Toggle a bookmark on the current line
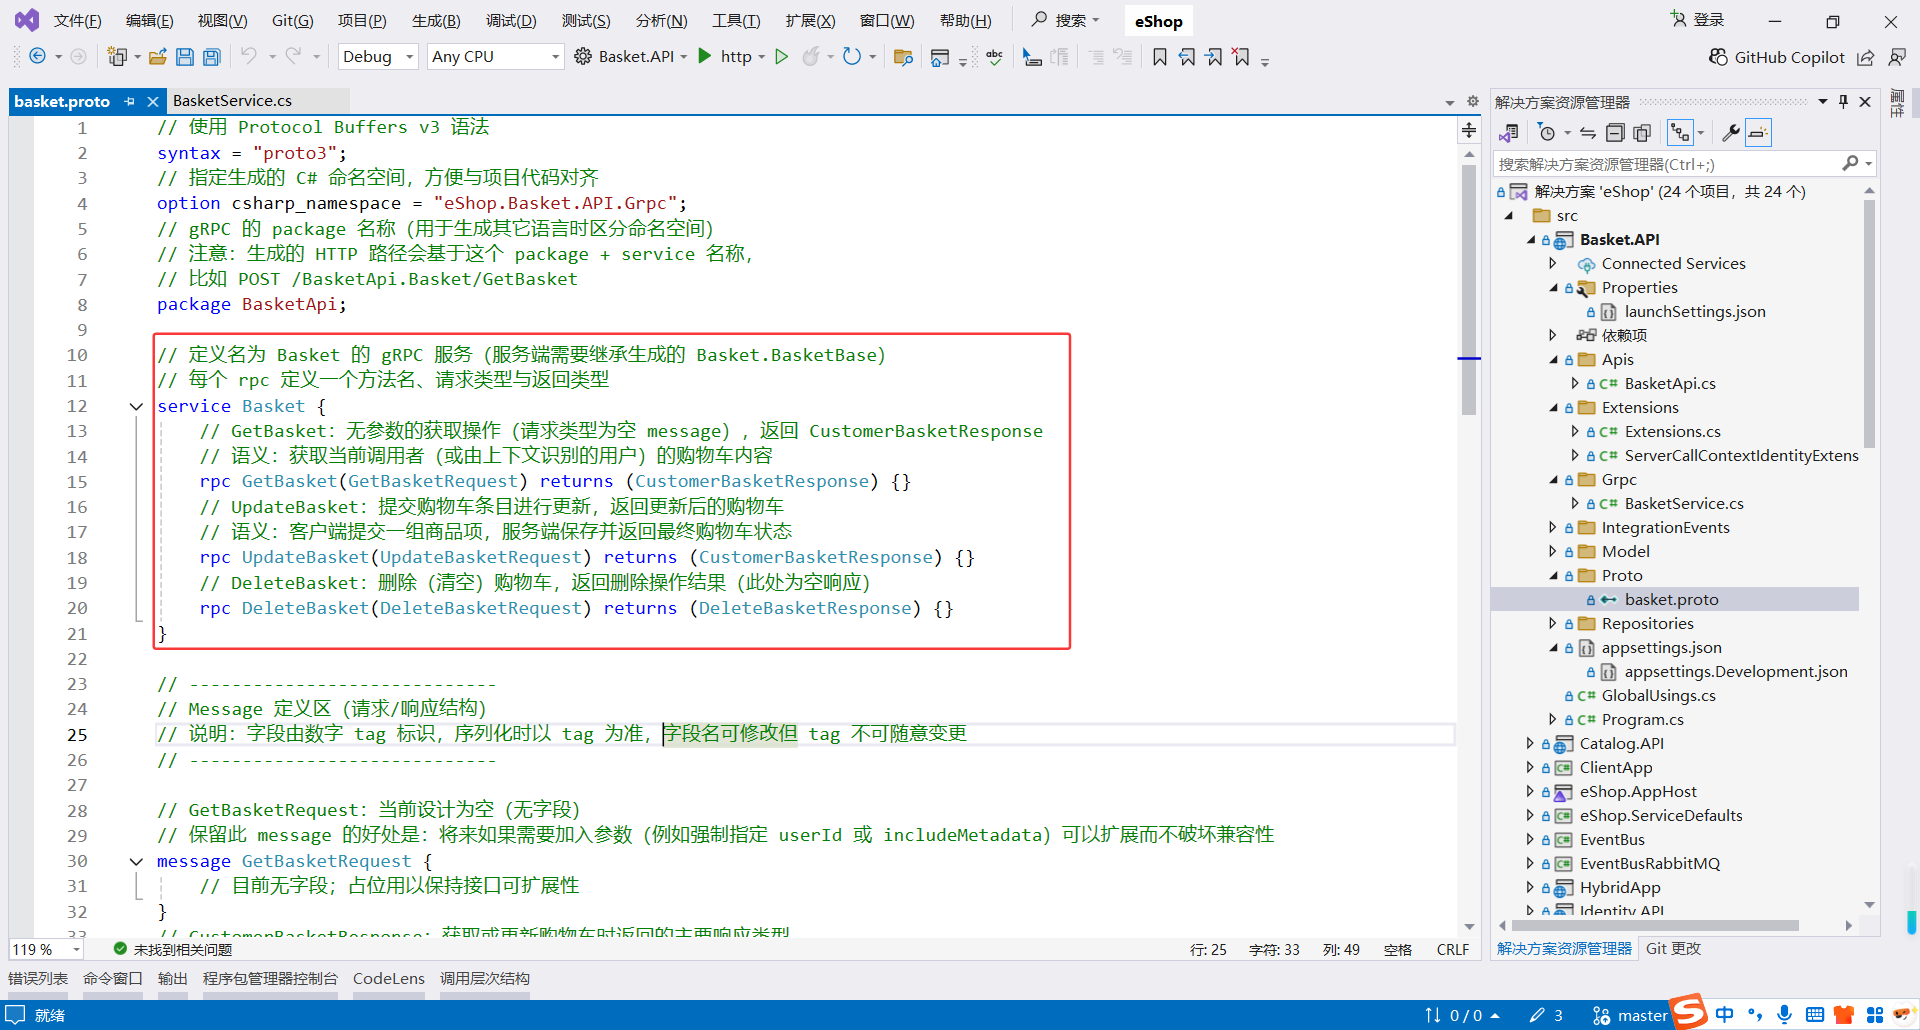 [x=1160, y=57]
